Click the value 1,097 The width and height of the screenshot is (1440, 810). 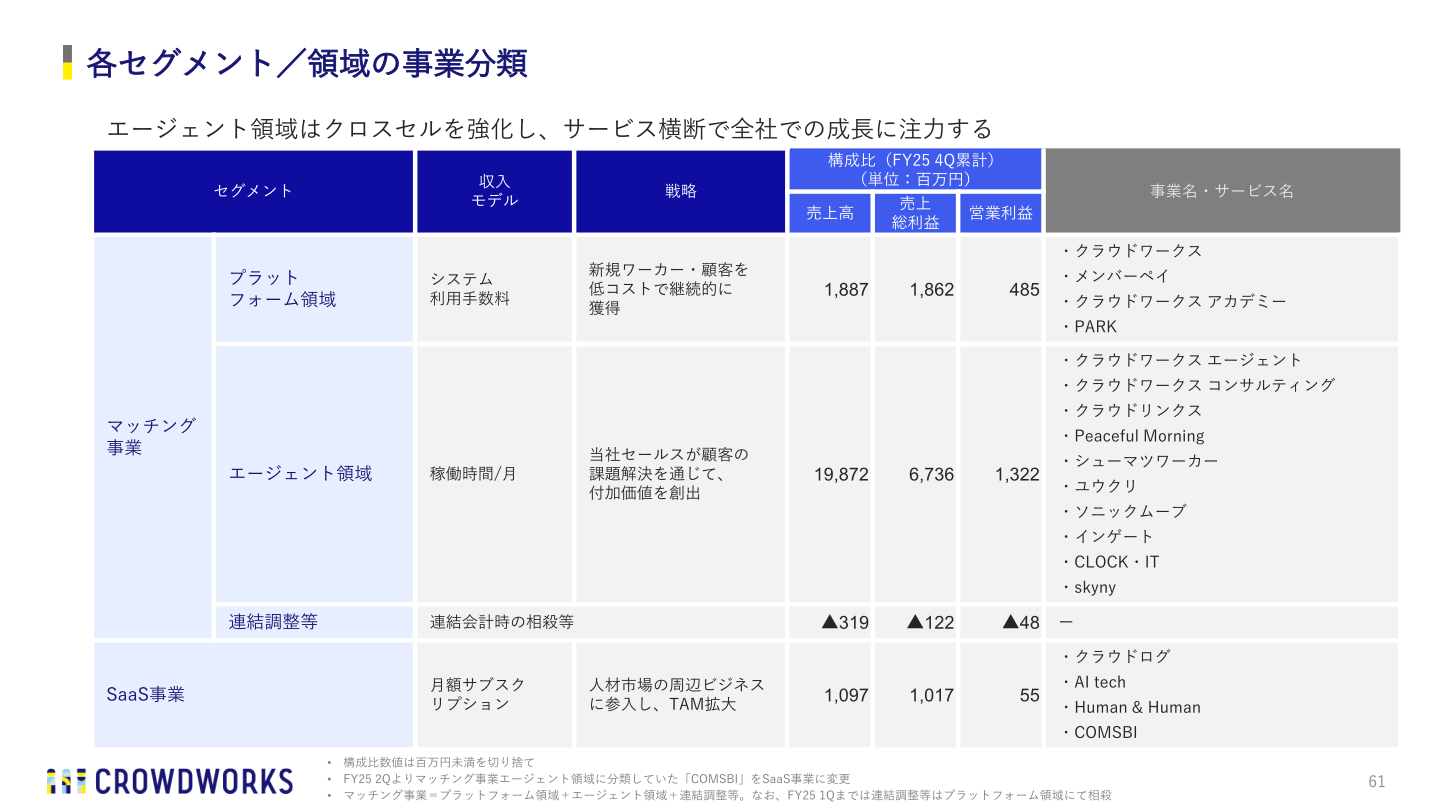click(846, 695)
